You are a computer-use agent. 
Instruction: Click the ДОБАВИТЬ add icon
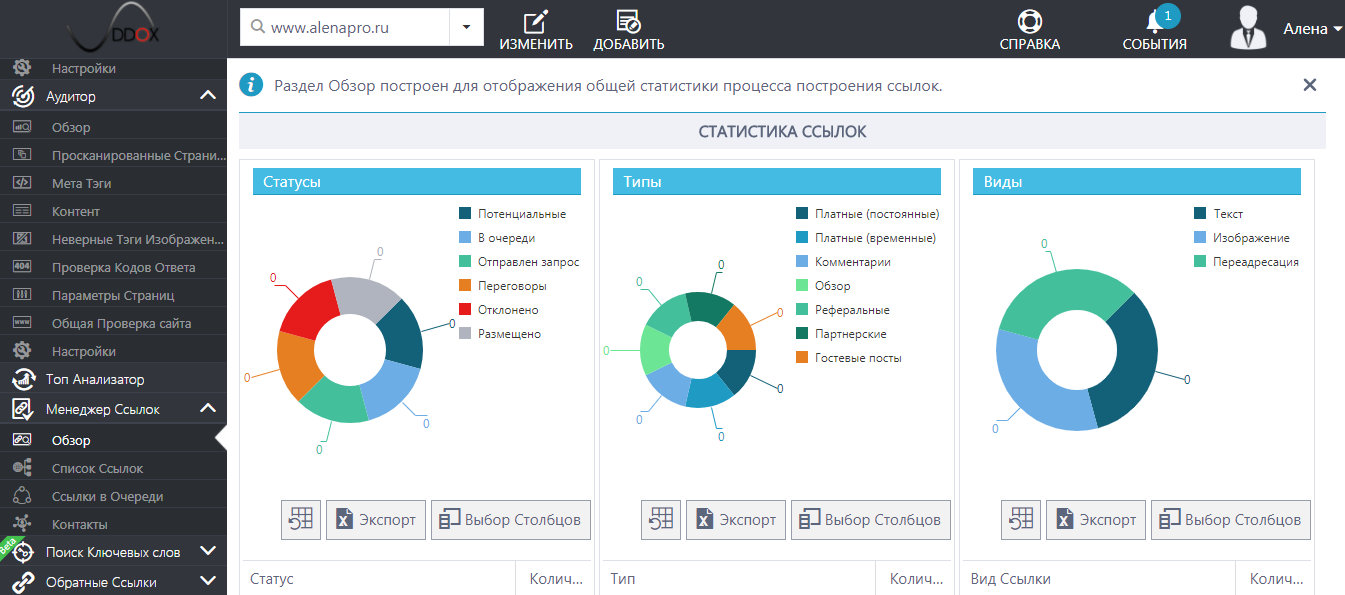629,21
